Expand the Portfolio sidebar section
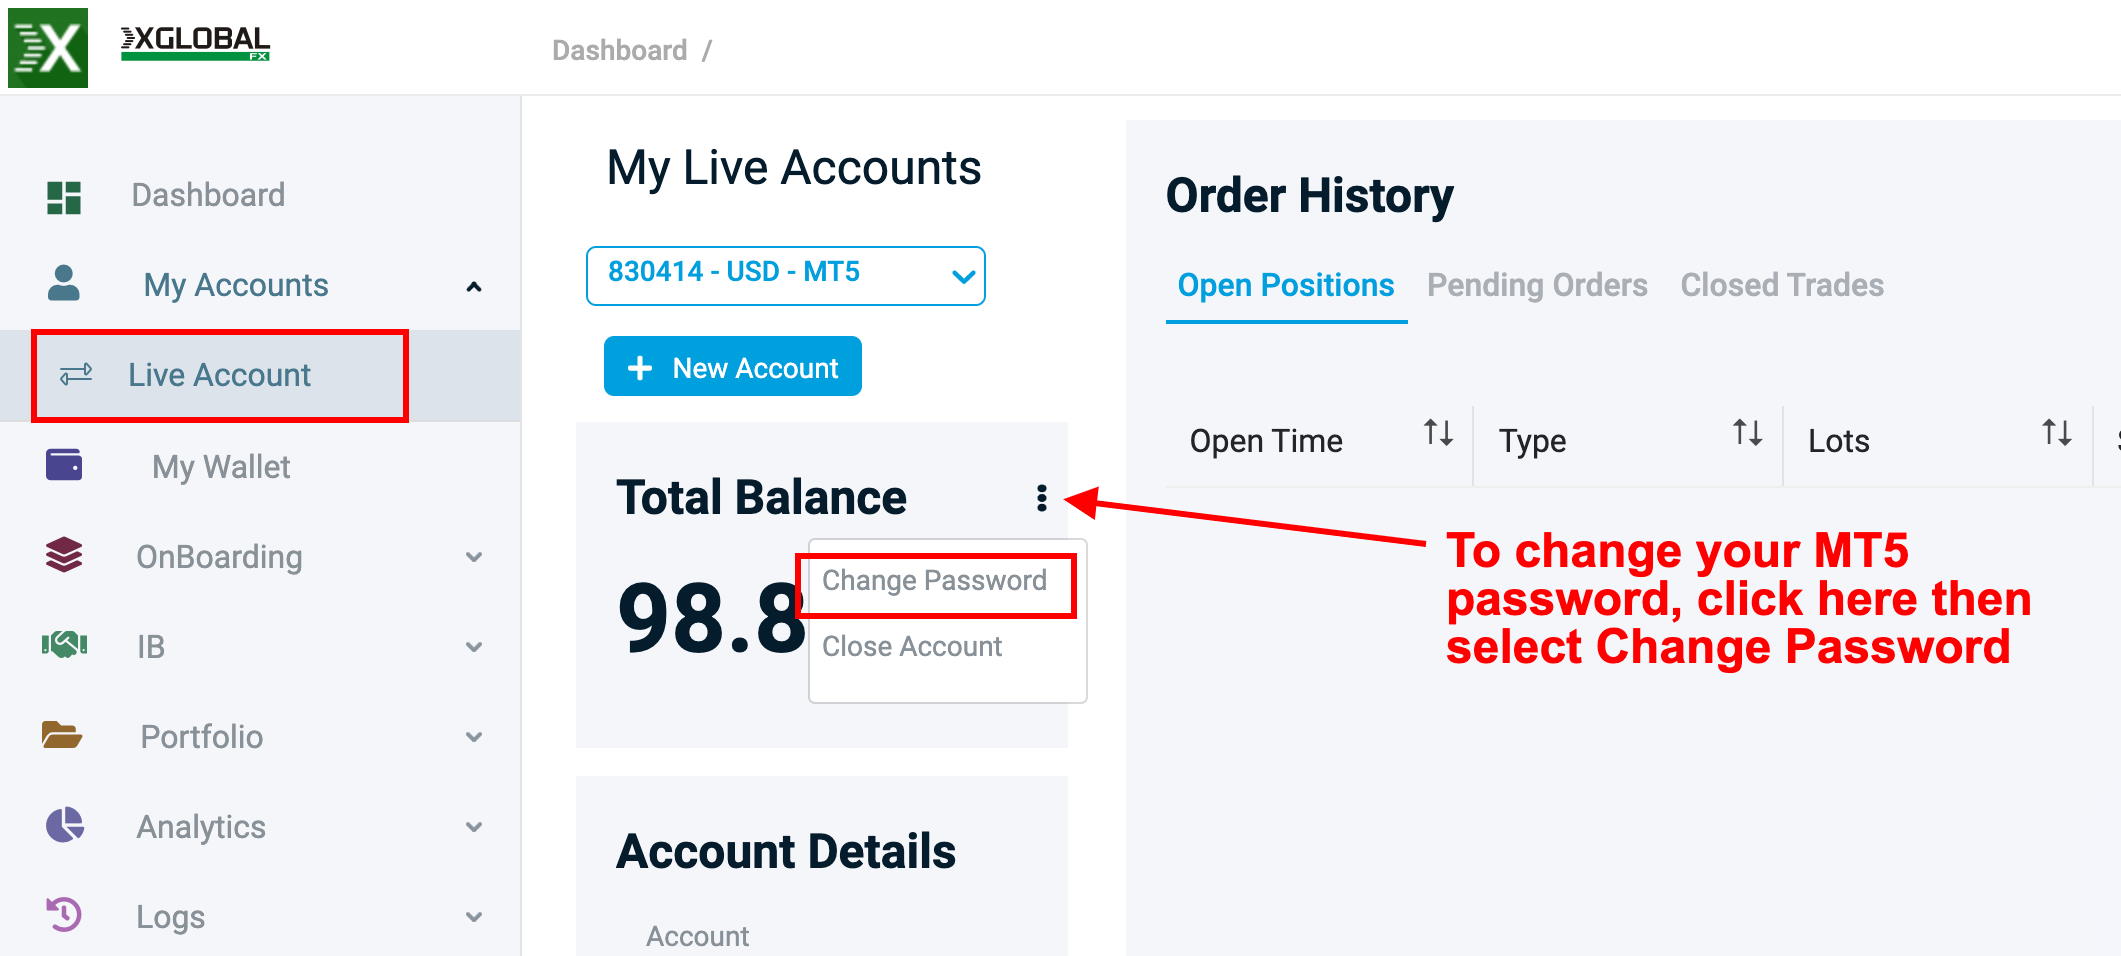 474,737
